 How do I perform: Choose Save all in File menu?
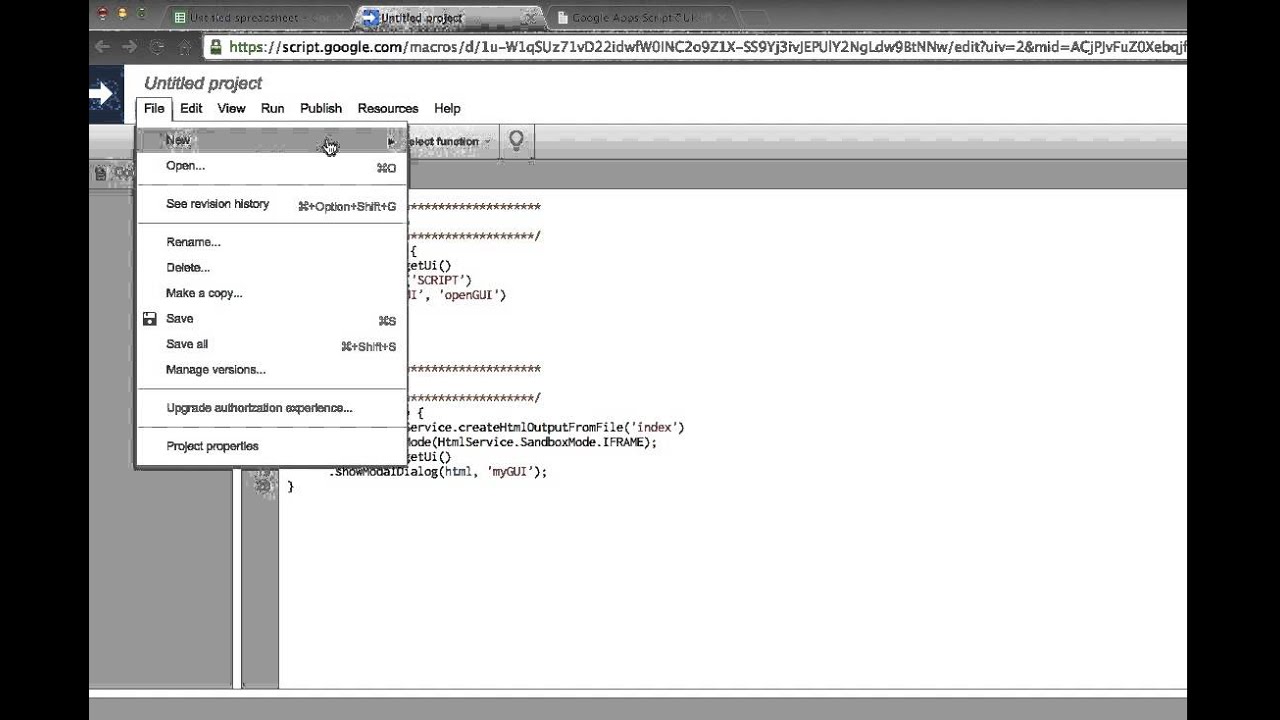click(272, 344)
